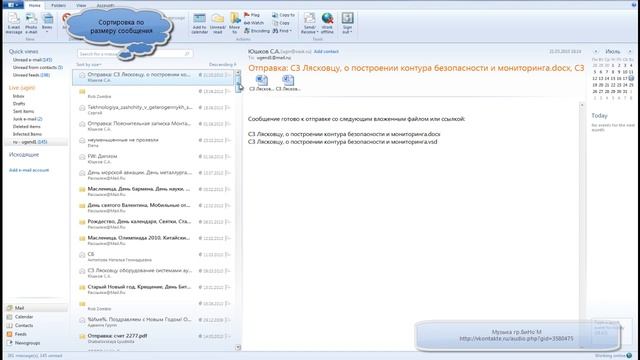Click envelope icon of Отправка: счет 2277.pdf
The width and height of the screenshot is (640, 360).
click(82, 337)
